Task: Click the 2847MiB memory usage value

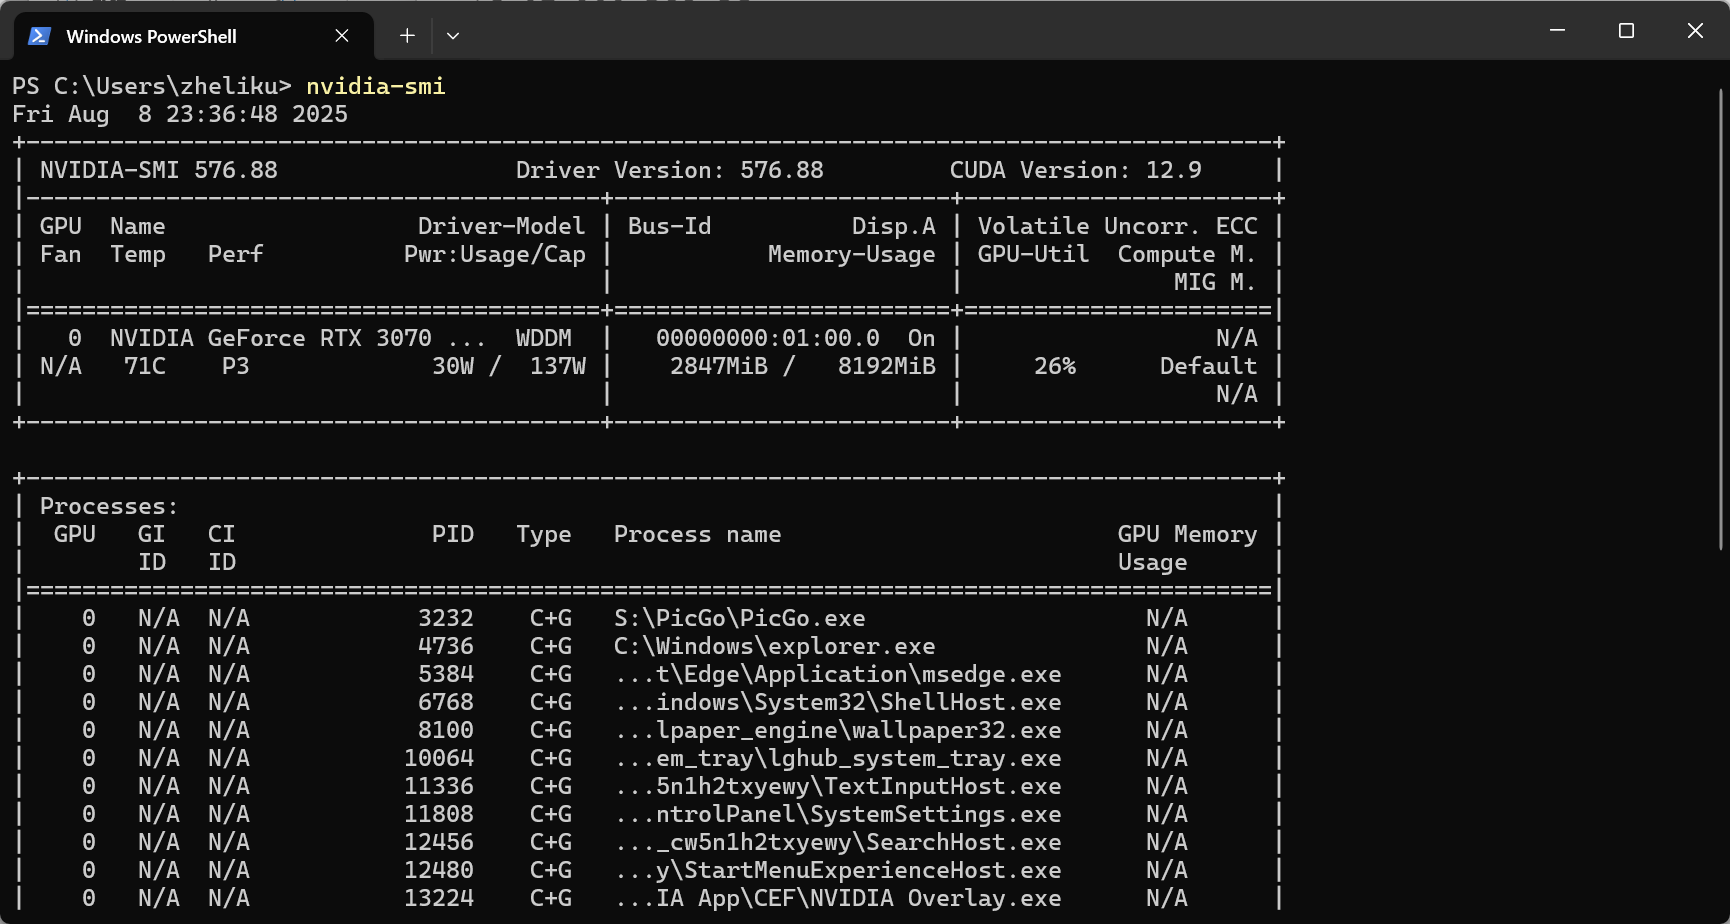Action: point(719,366)
